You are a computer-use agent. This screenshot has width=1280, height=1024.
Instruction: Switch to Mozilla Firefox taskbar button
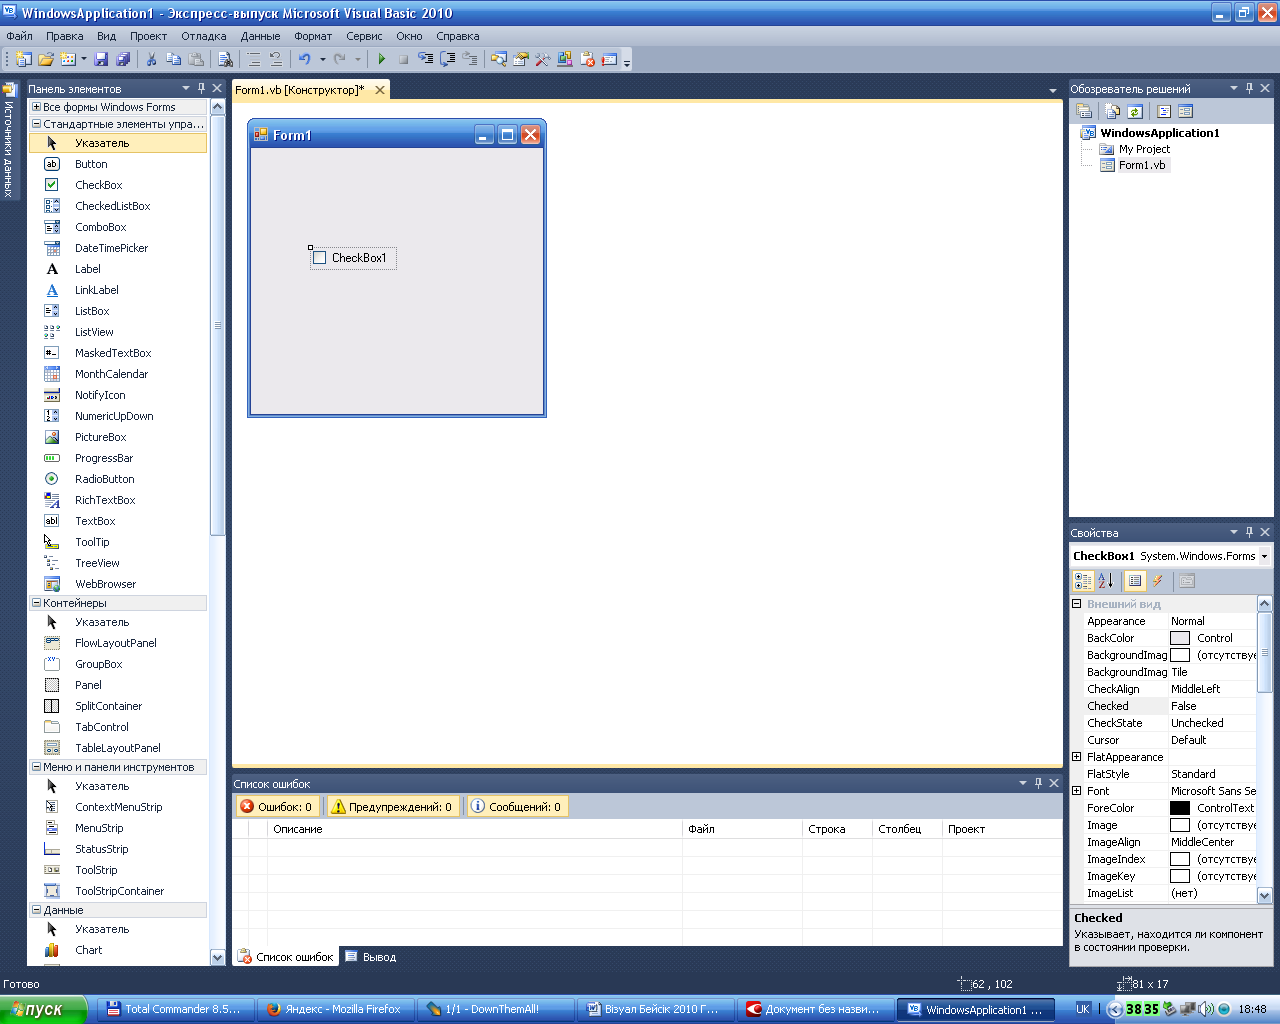[335, 1009]
